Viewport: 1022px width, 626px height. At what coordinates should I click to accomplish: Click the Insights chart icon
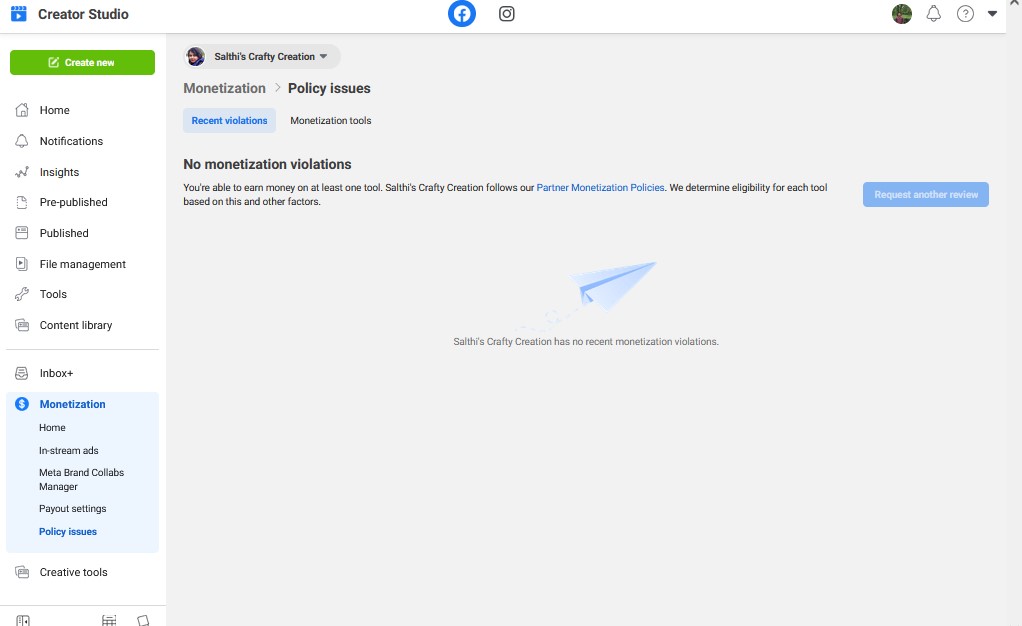22,172
